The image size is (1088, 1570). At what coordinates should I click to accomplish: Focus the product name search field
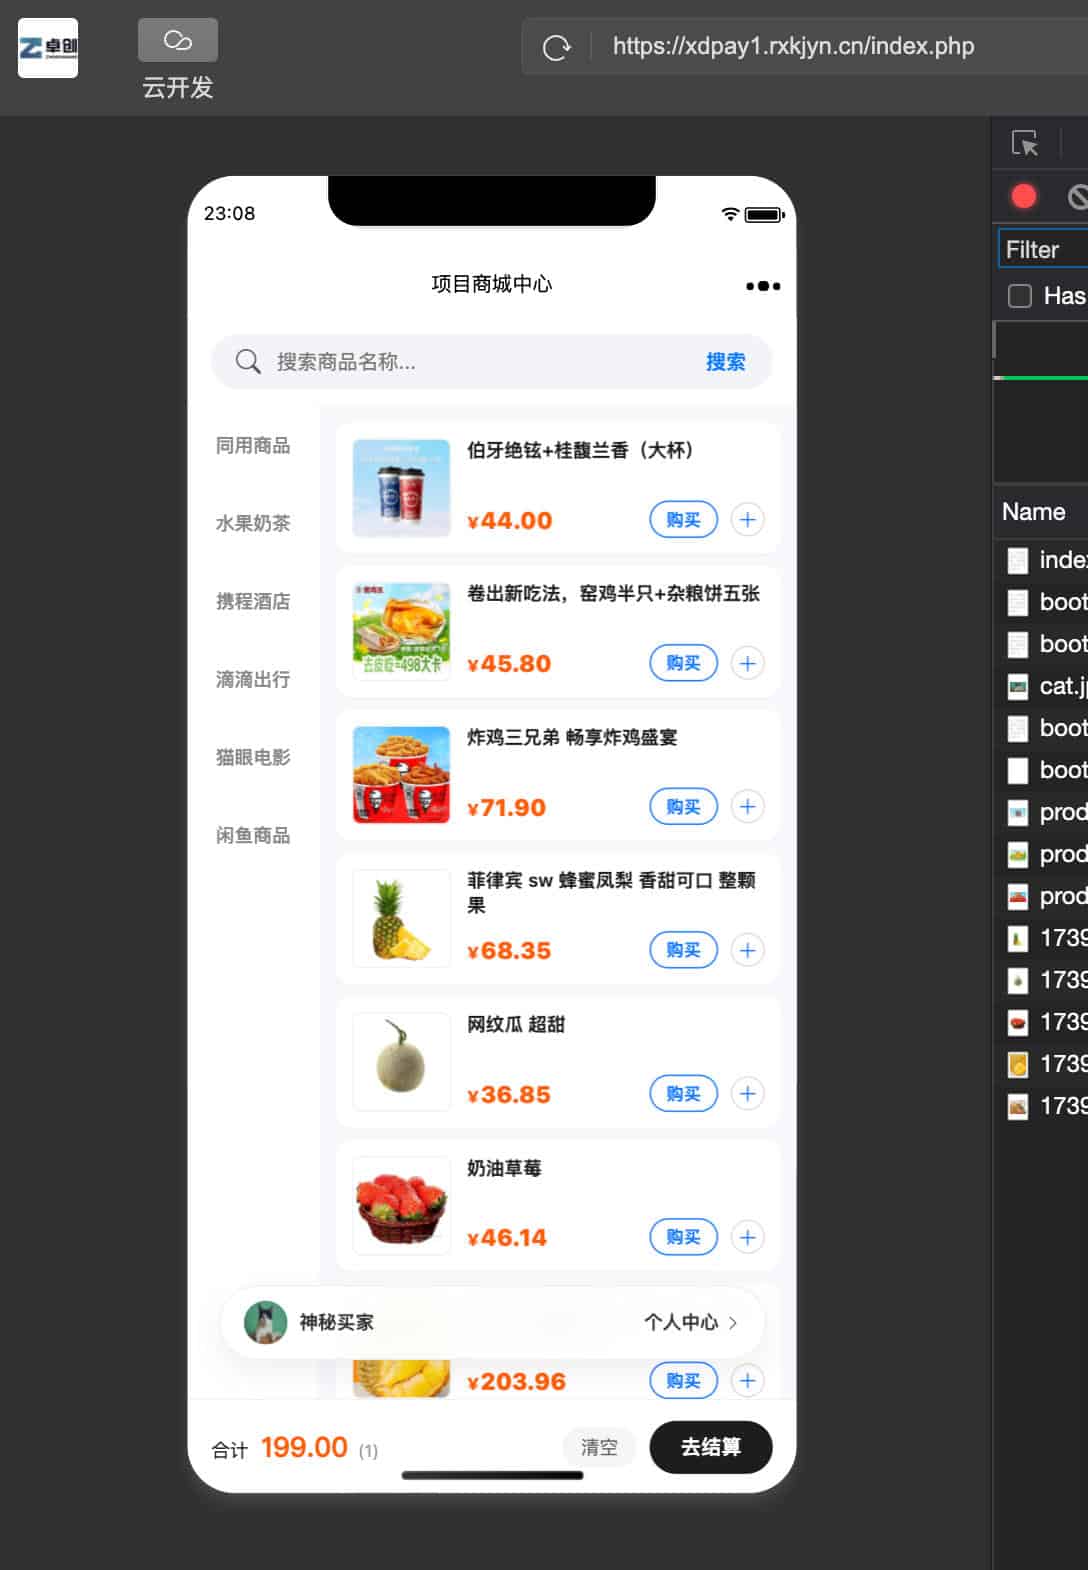coord(480,362)
